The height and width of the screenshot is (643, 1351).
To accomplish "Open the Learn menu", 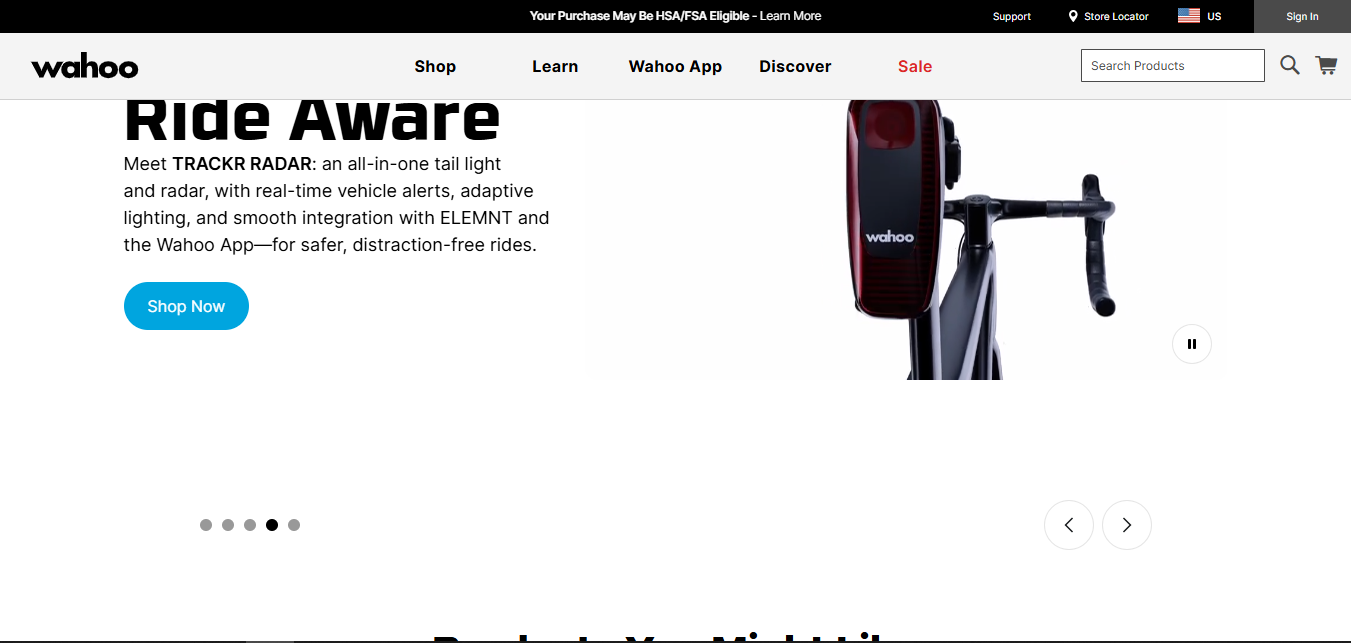I will (555, 67).
